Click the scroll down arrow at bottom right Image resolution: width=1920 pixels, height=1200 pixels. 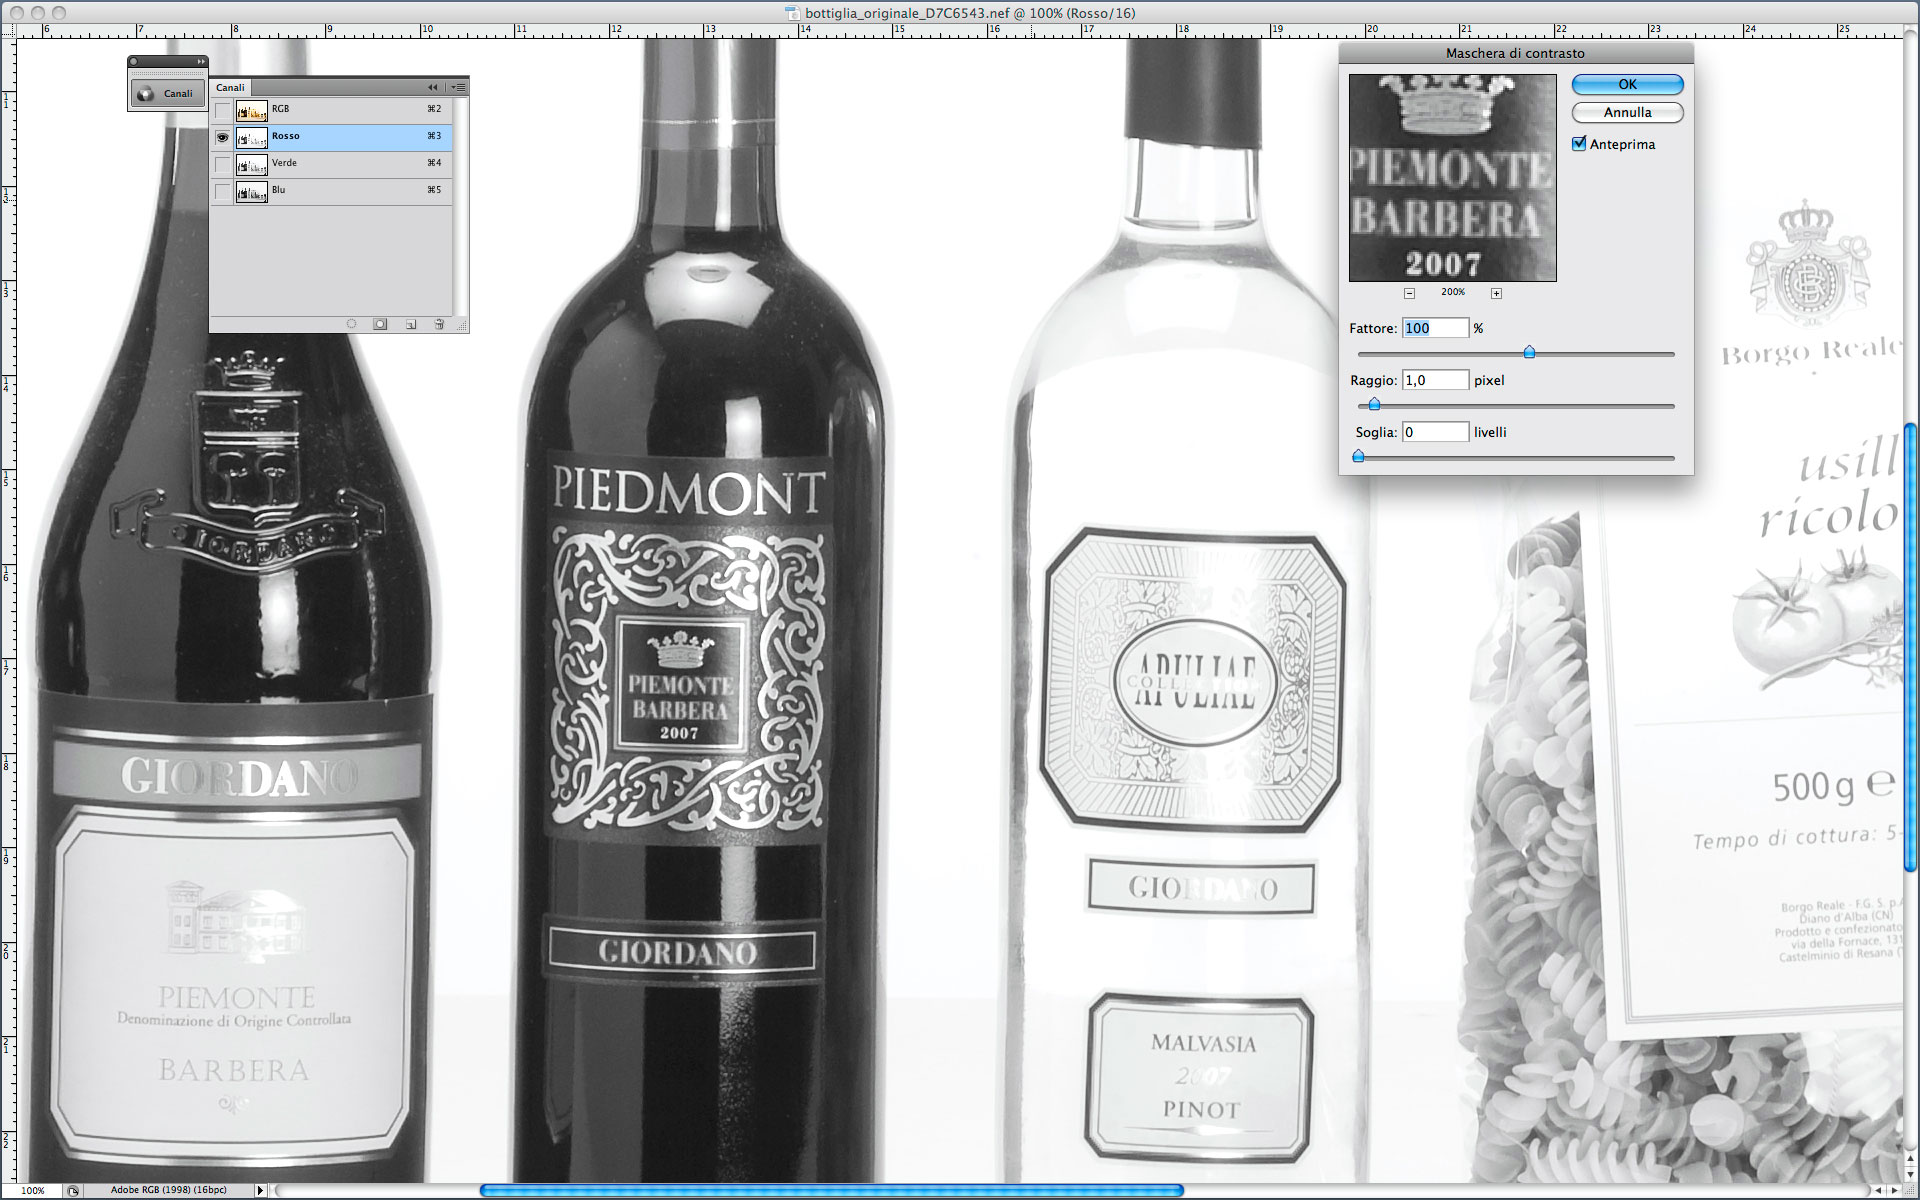click(1911, 1175)
